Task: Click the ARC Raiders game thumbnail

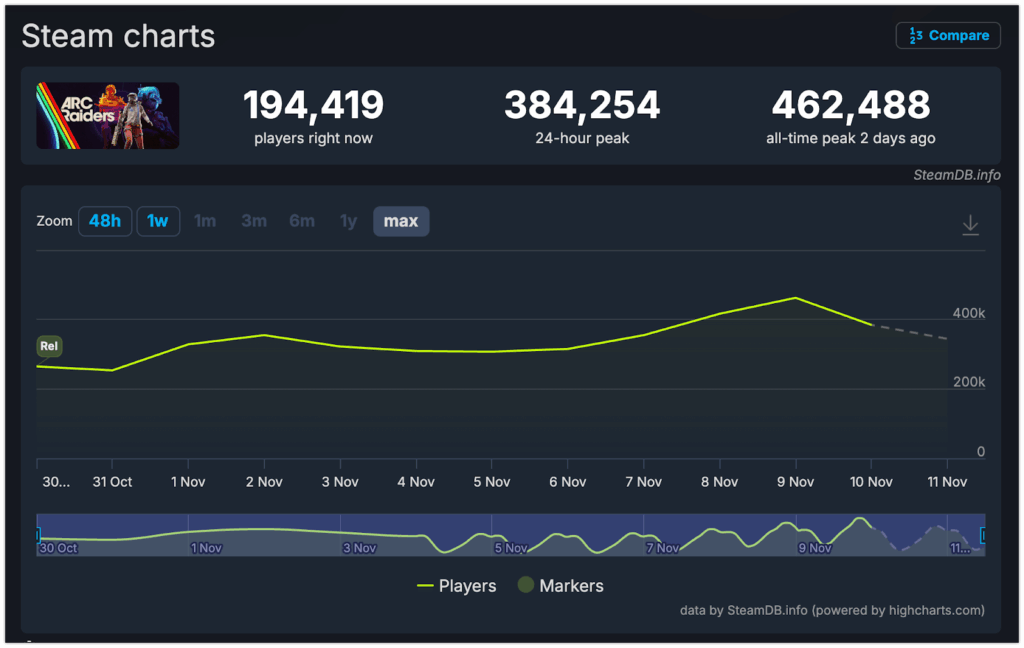Action: pyautogui.click(x=108, y=116)
